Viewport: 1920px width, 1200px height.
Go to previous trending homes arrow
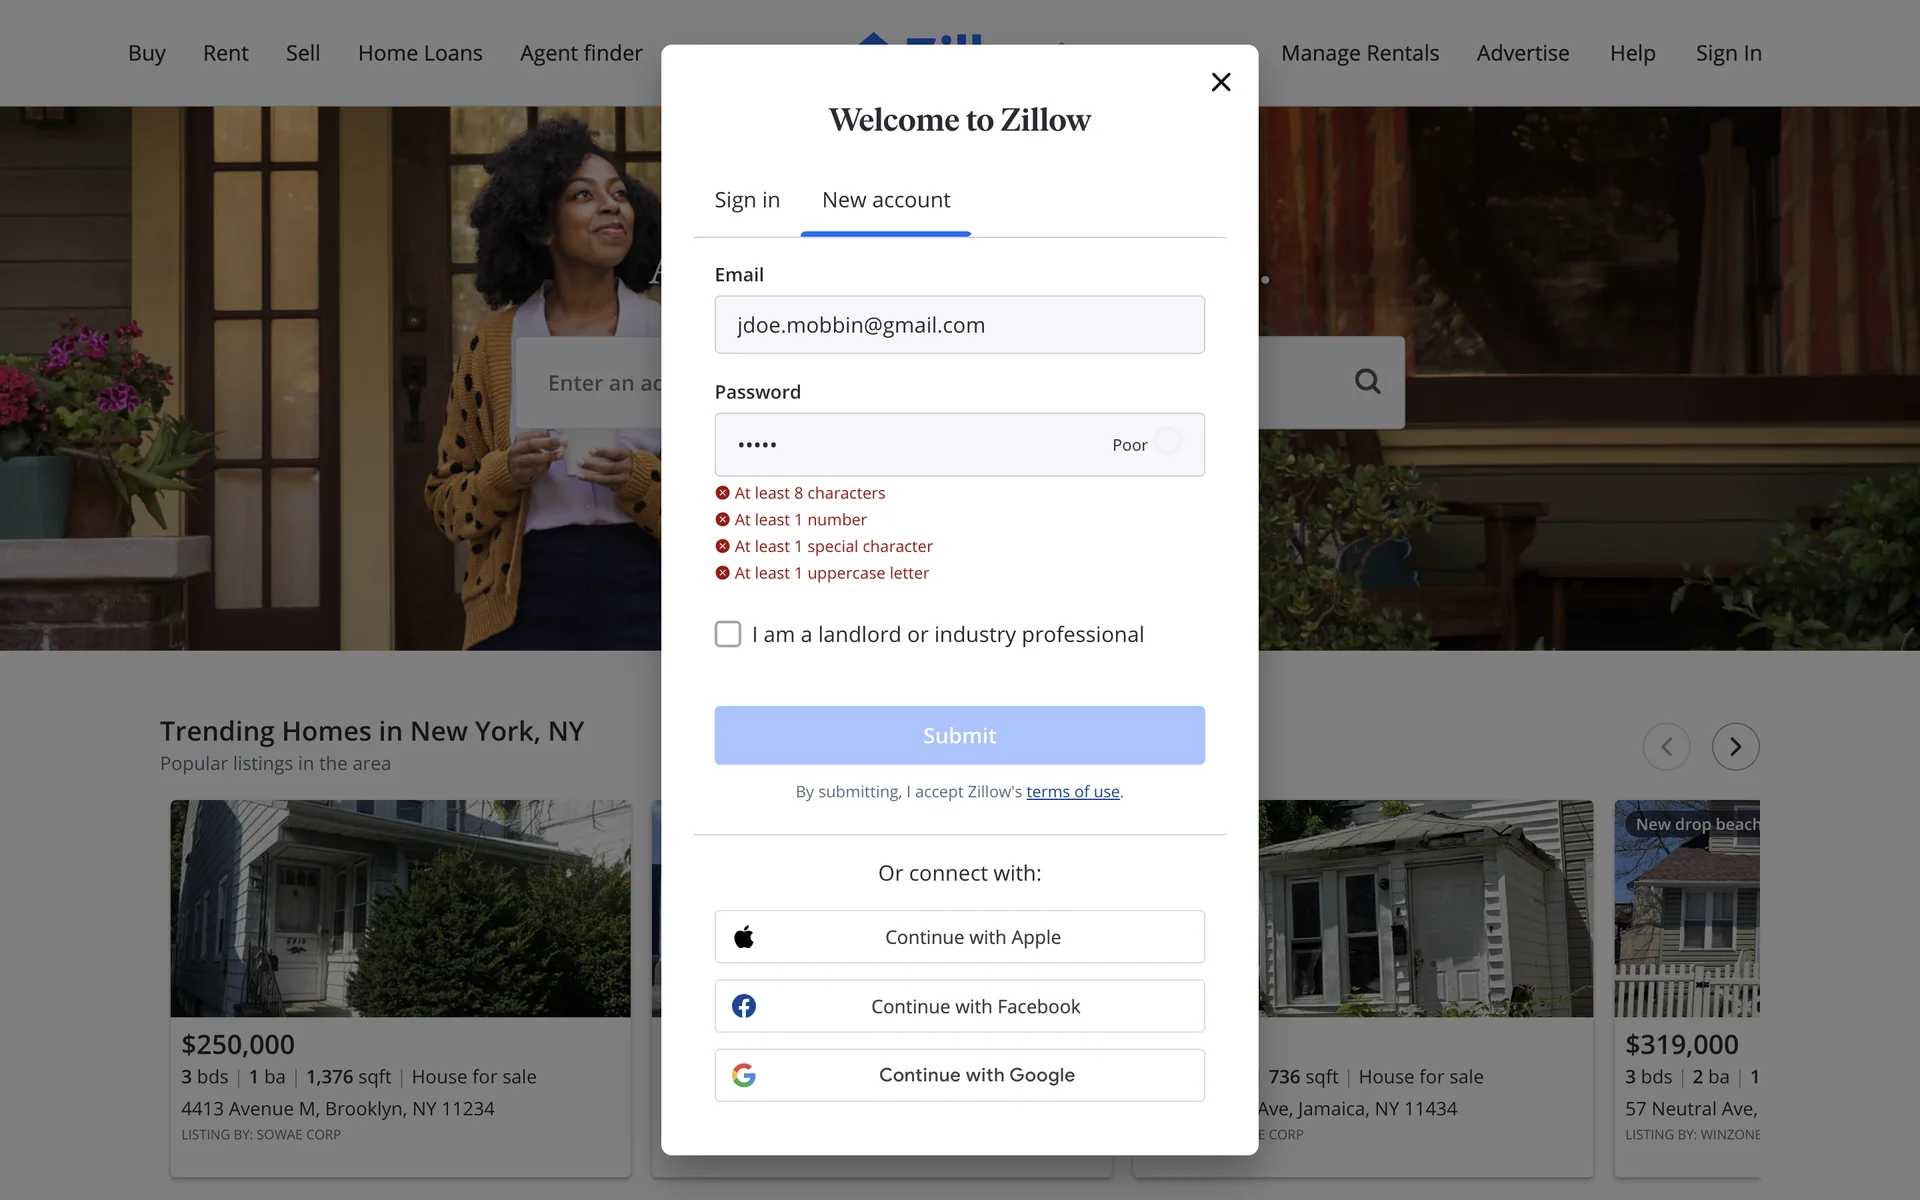click(x=1666, y=746)
